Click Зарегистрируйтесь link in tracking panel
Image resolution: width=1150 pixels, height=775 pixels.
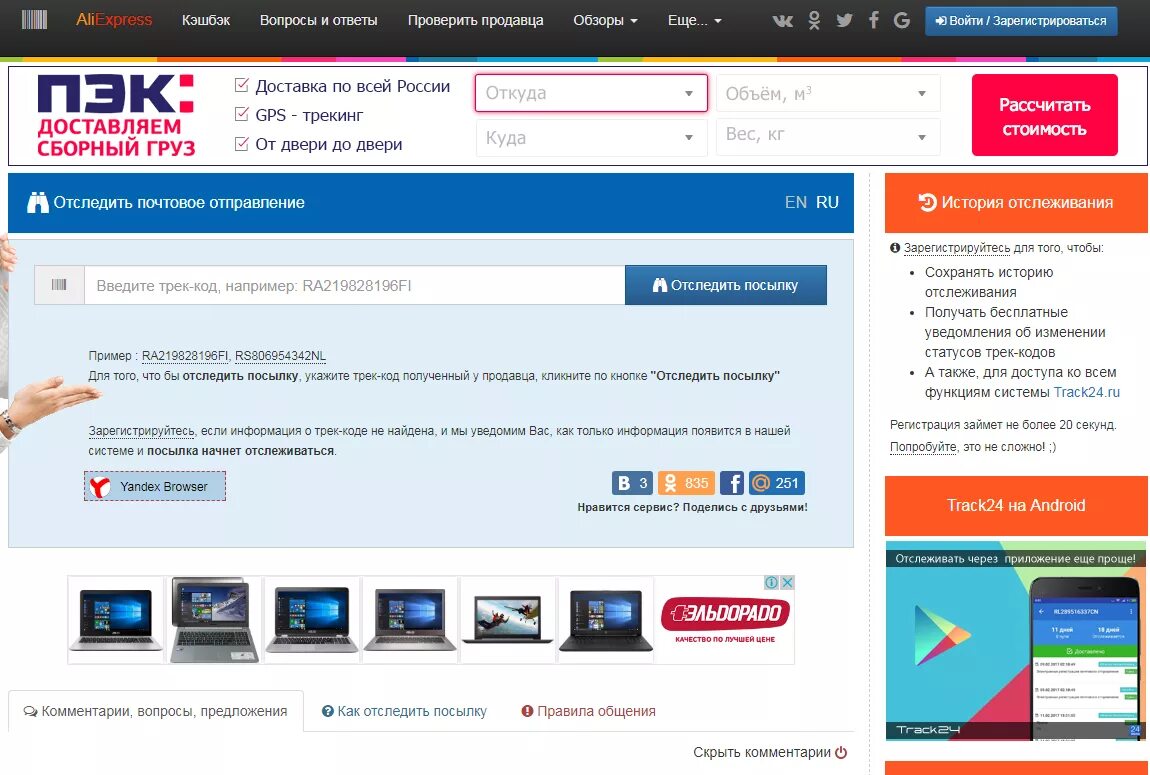142,431
